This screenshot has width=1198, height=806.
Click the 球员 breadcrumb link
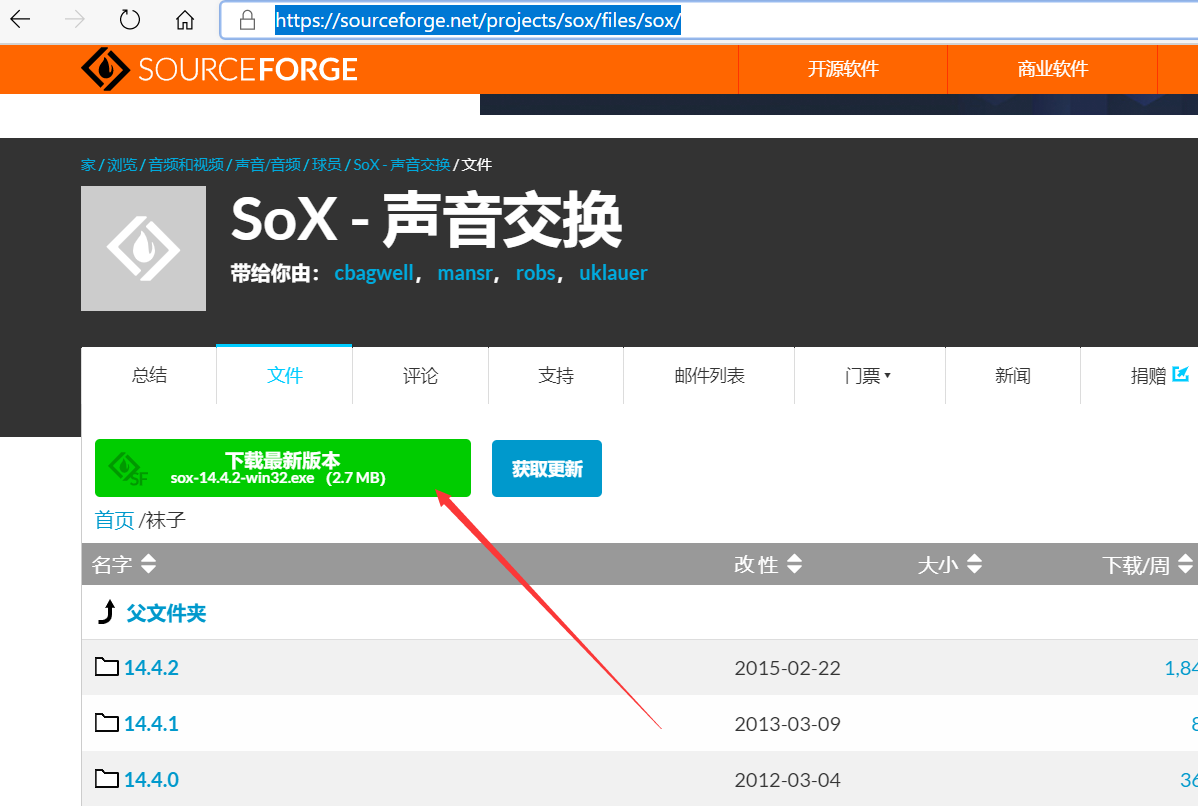pyautogui.click(x=326, y=164)
